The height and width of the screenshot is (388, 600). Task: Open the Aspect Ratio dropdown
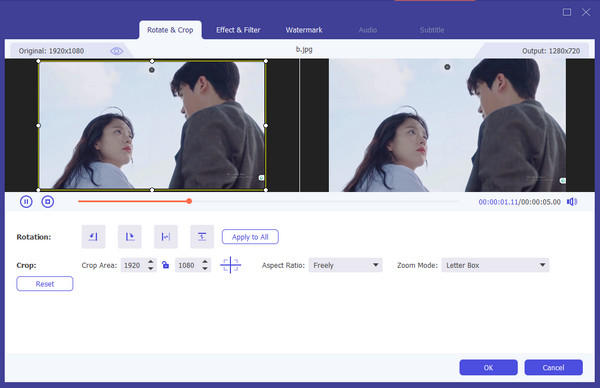pos(346,265)
